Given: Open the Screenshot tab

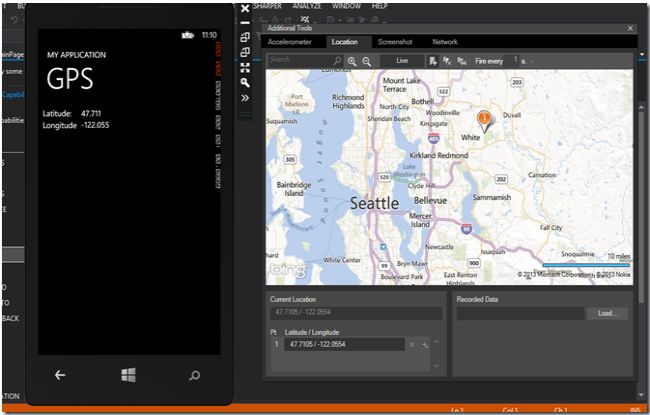Looking at the screenshot, I should (395, 42).
